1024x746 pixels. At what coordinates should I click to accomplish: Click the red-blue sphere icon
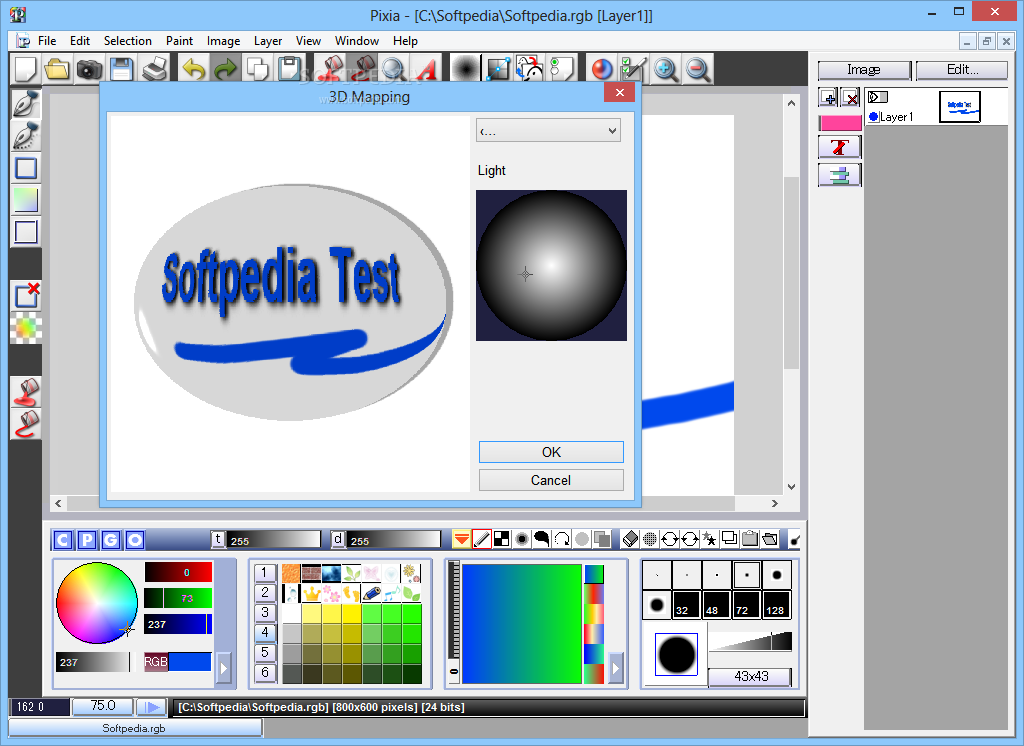click(x=601, y=69)
